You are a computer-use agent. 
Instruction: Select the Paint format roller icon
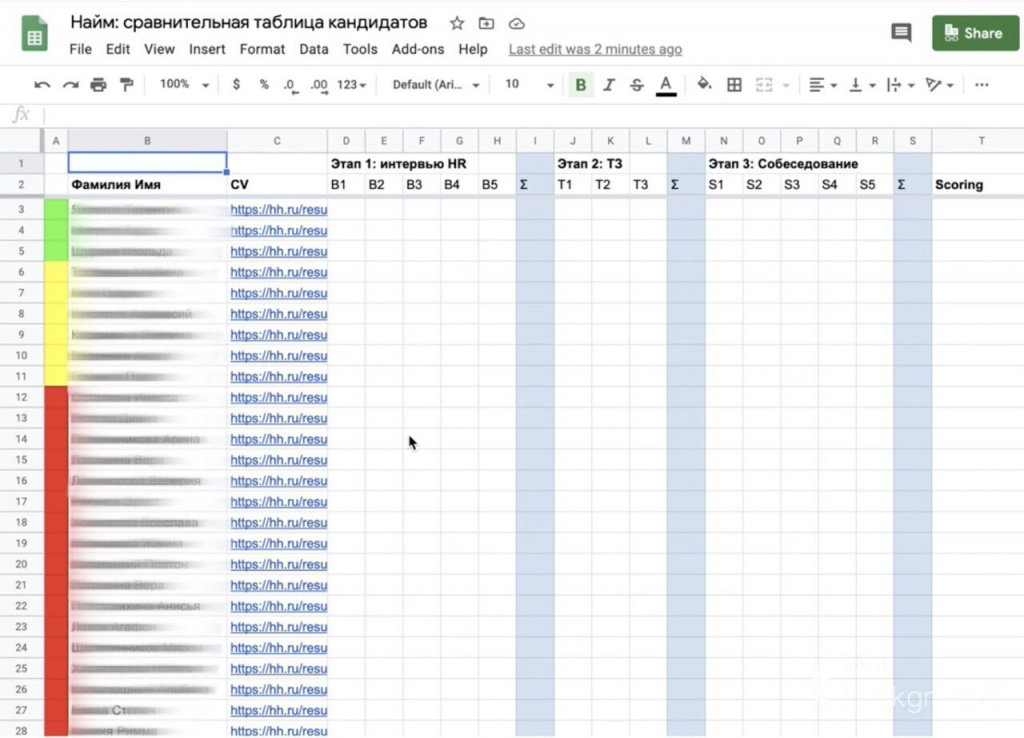(x=126, y=85)
